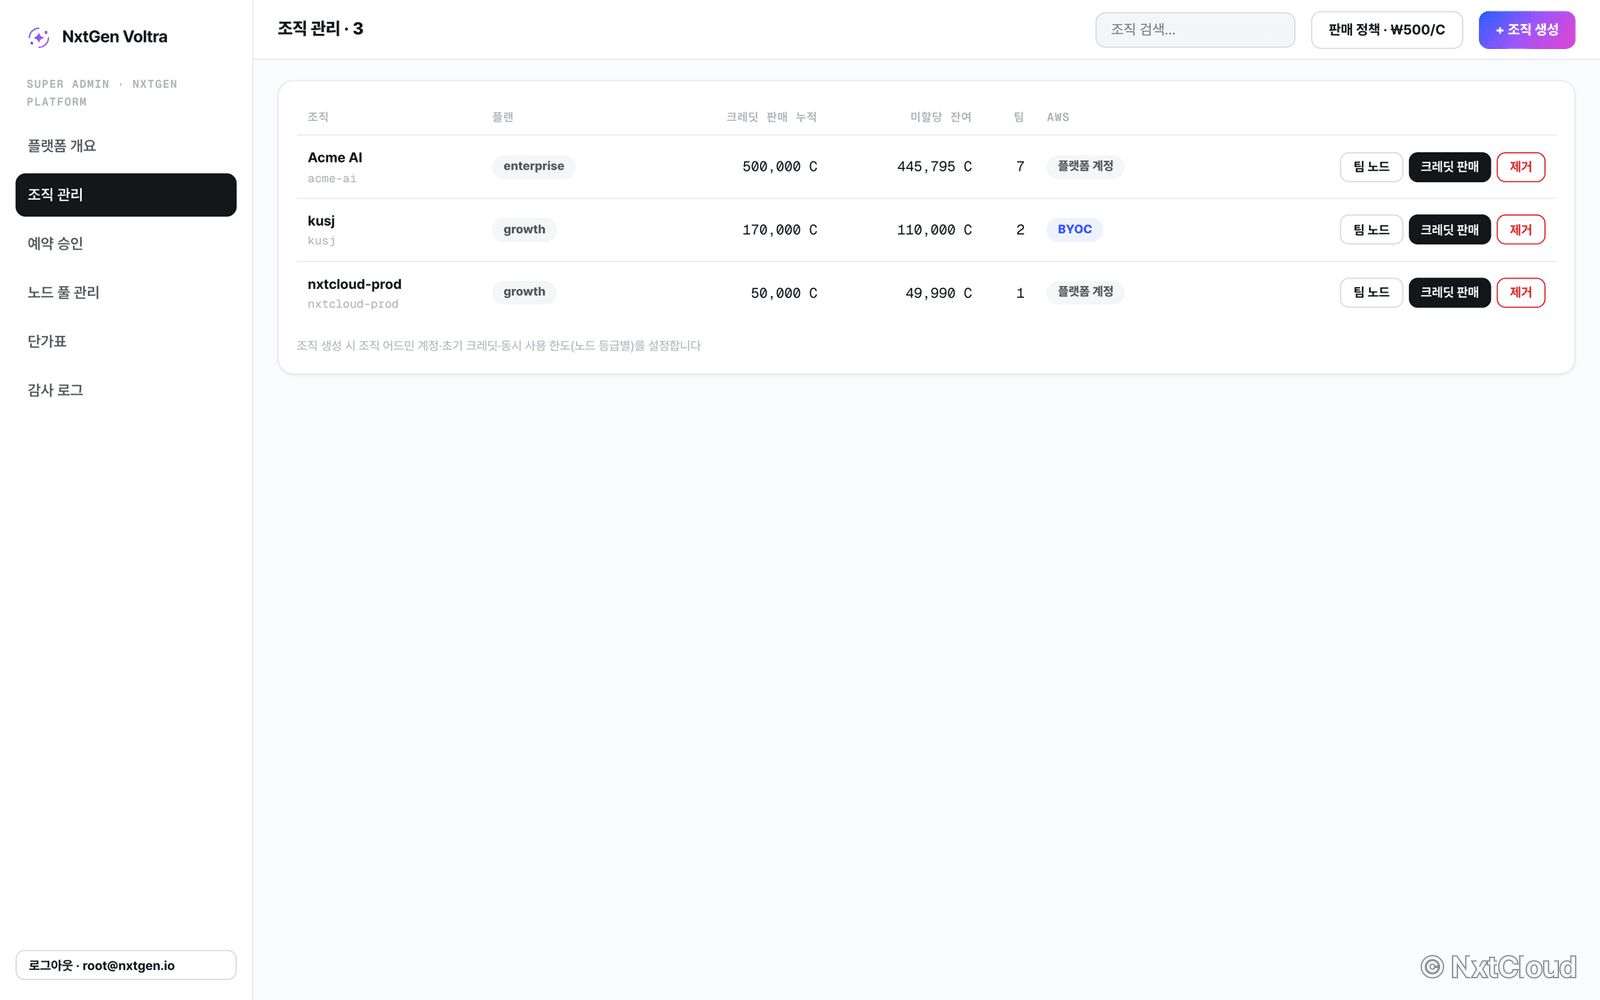Click 크레딧 판매 for nxtcloud-prod
Viewport: 1600px width, 1000px height.
(x=1450, y=293)
